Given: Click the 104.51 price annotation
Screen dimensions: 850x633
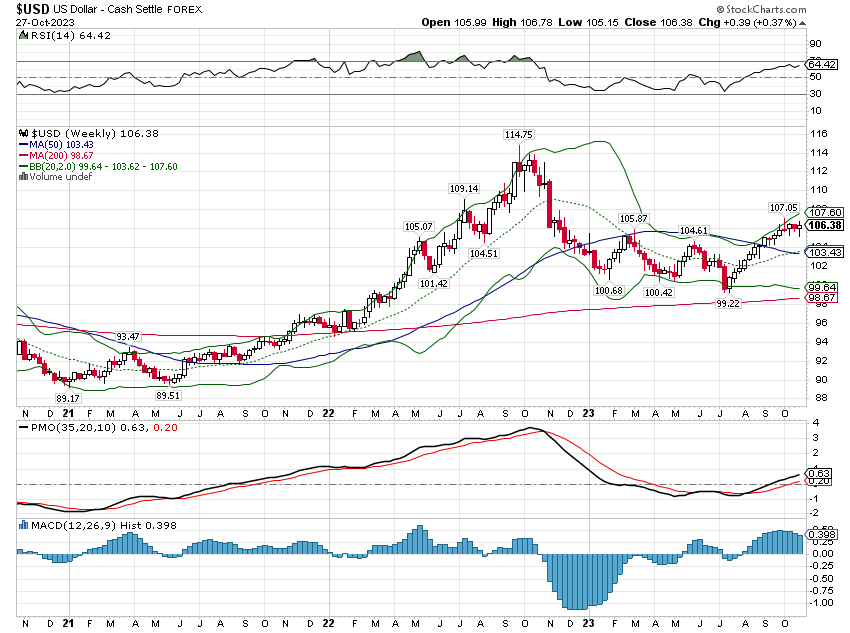Looking at the screenshot, I should coord(484,253).
